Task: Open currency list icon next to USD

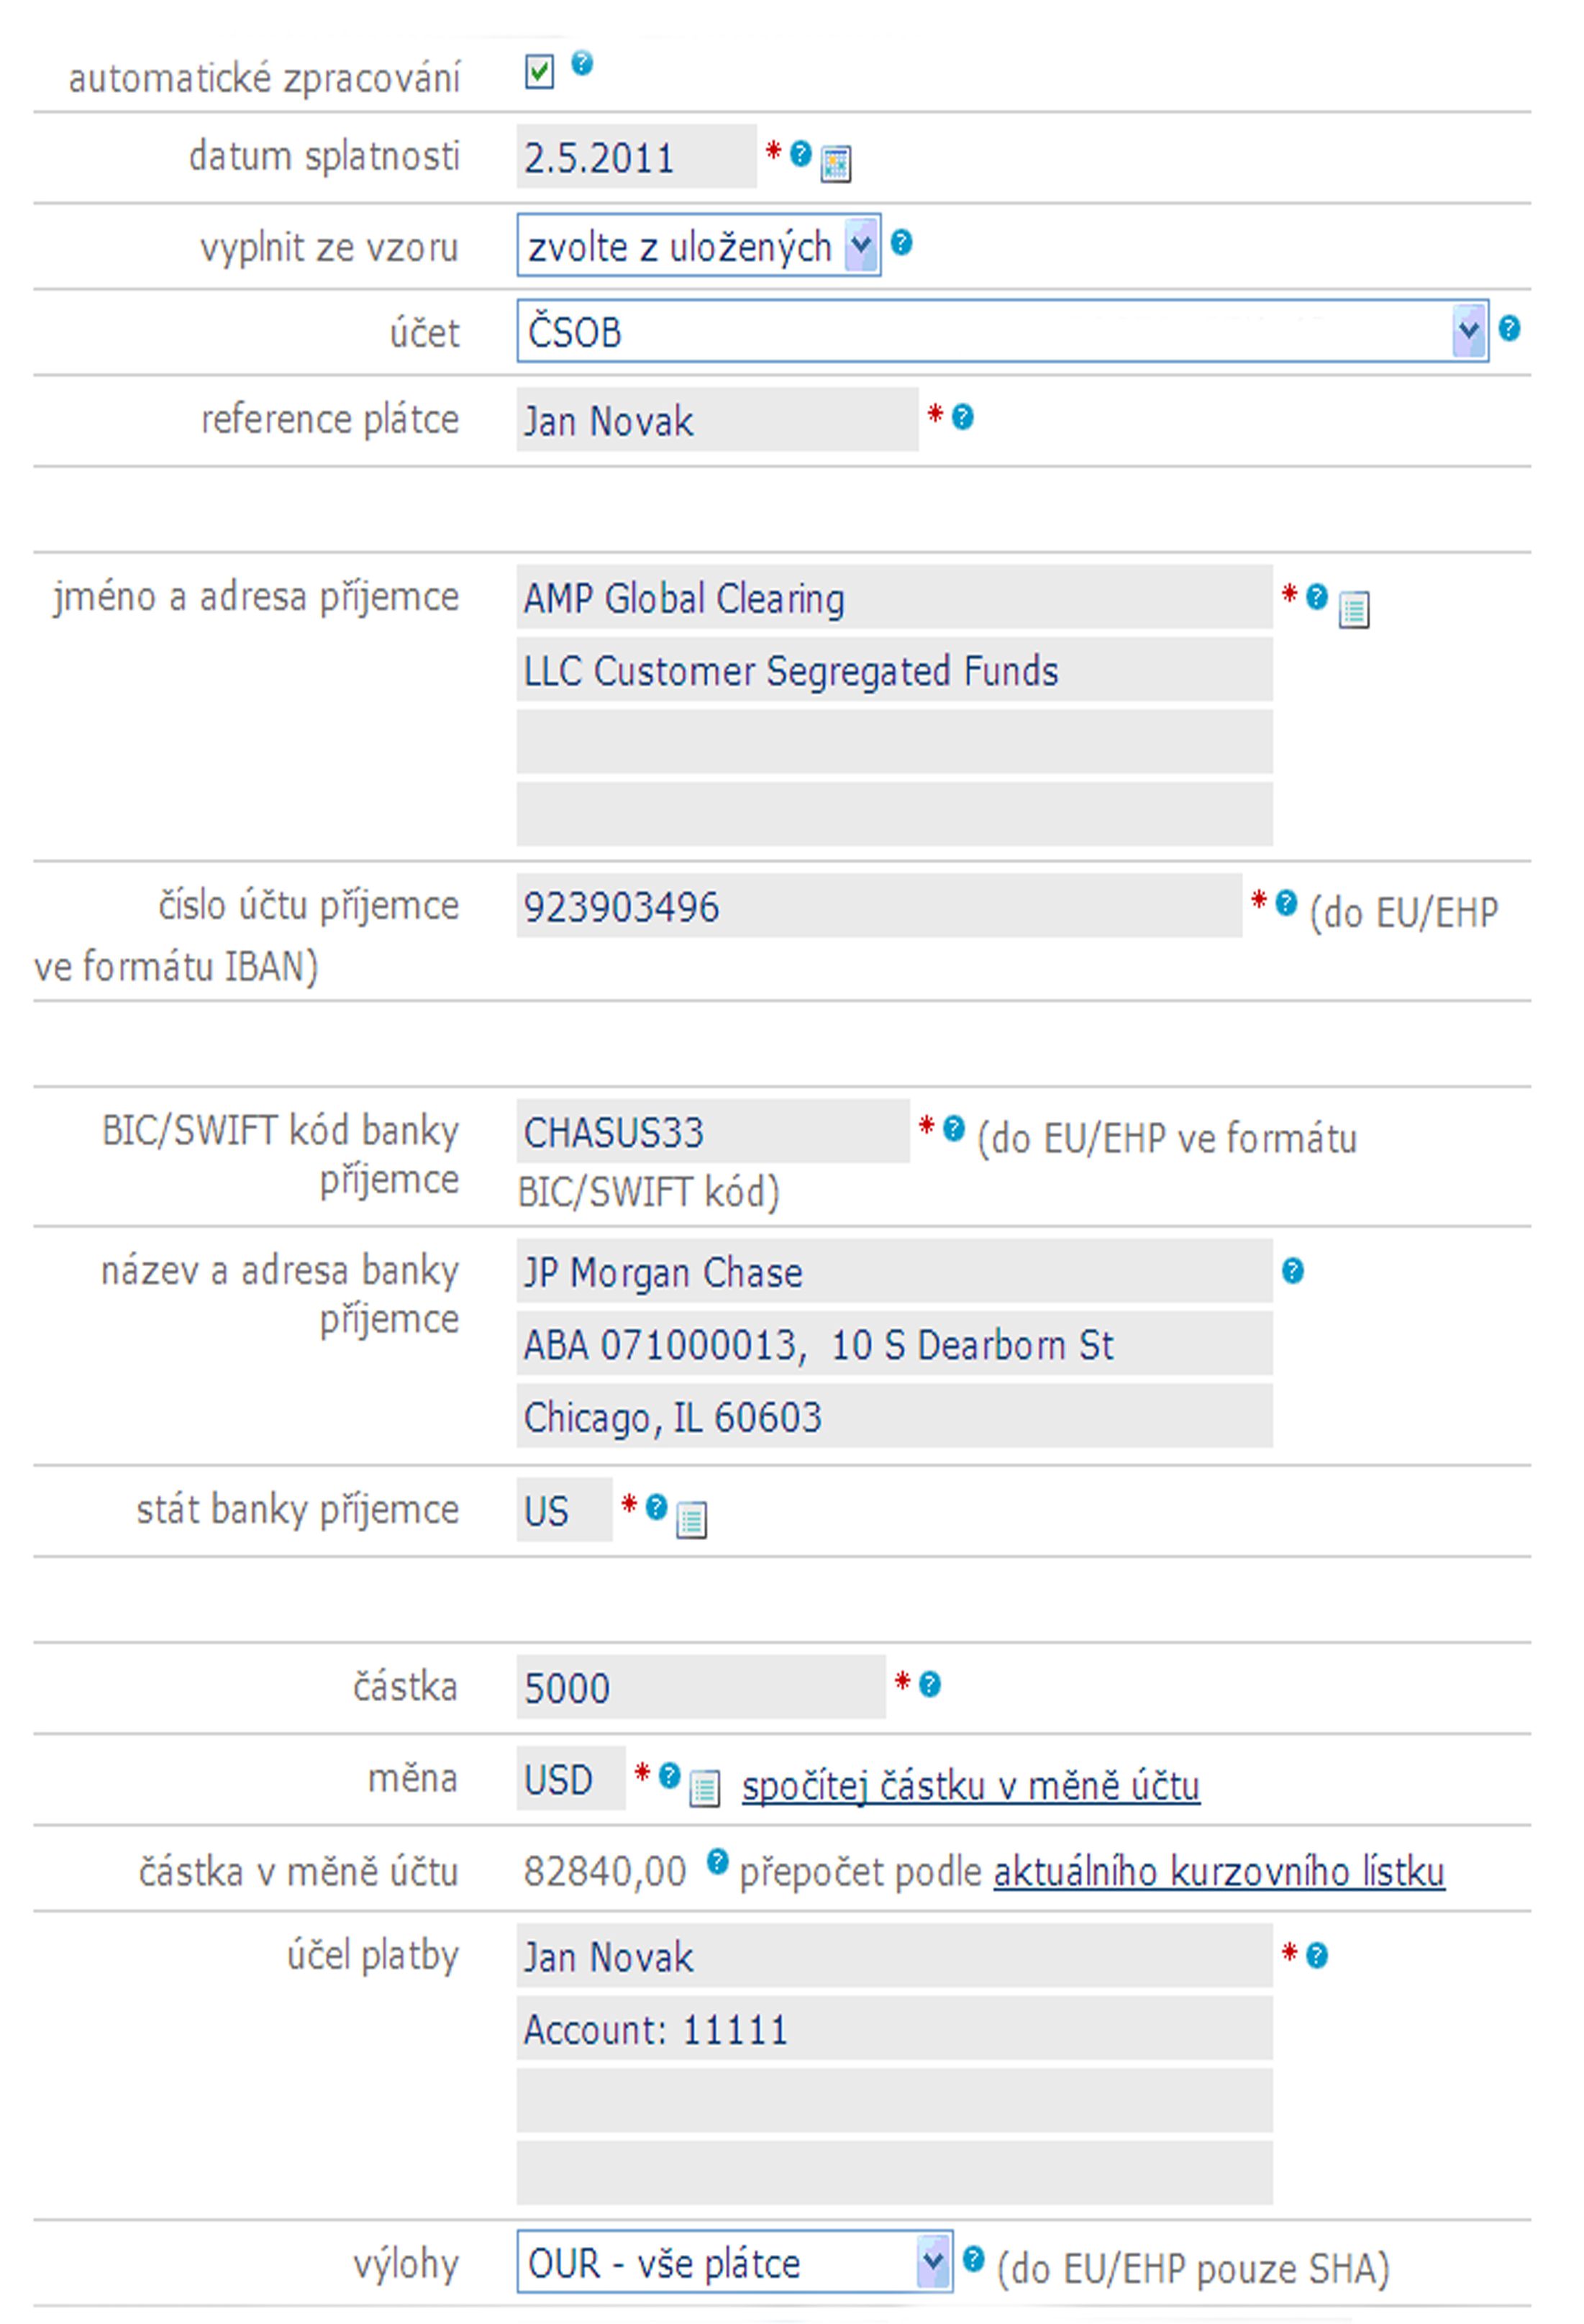Action: [x=704, y=1789]
